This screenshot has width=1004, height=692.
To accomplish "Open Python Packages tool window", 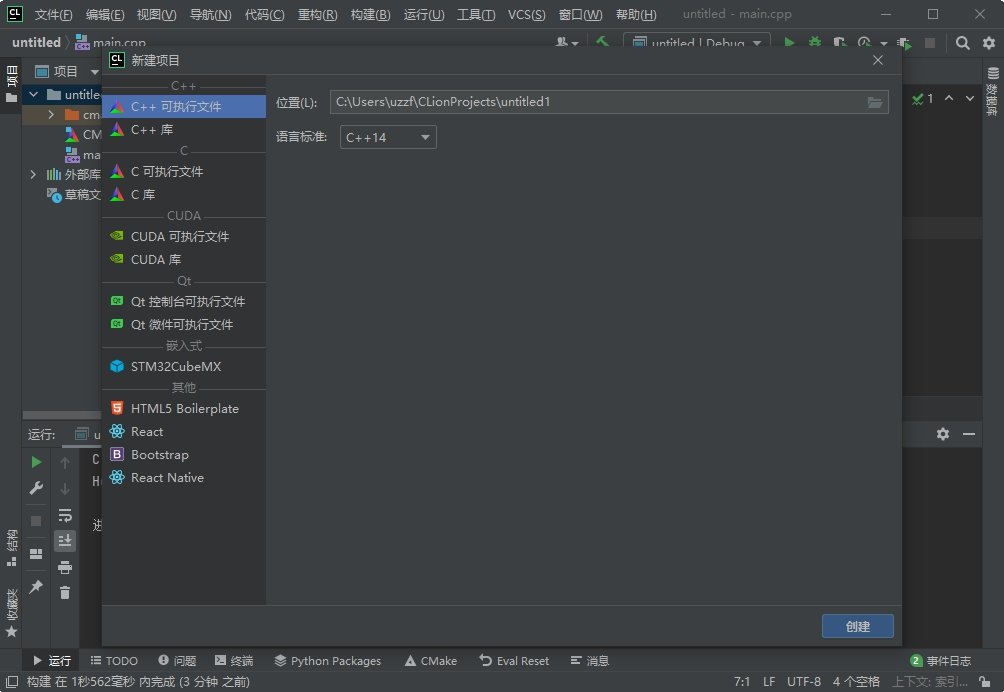I will (x=327, y=661).
